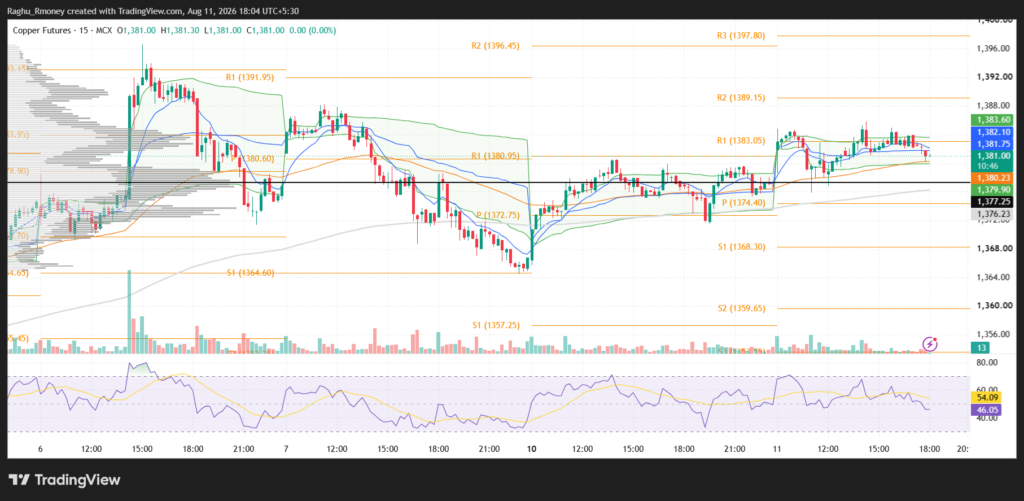
Task: Click the blue 1,382.10 price tag
Action: click(x=993, y=132)
